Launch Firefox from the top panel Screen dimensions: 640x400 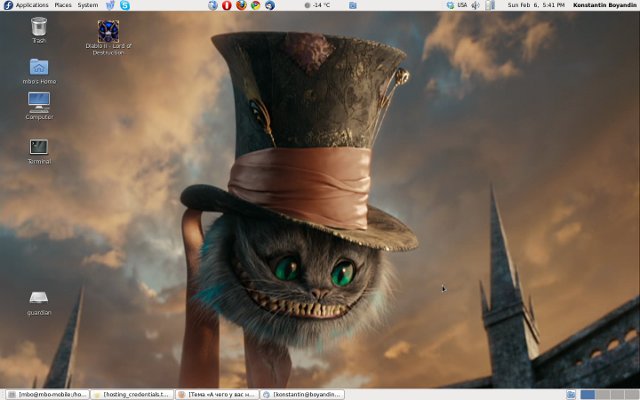[x=241, y=5]
